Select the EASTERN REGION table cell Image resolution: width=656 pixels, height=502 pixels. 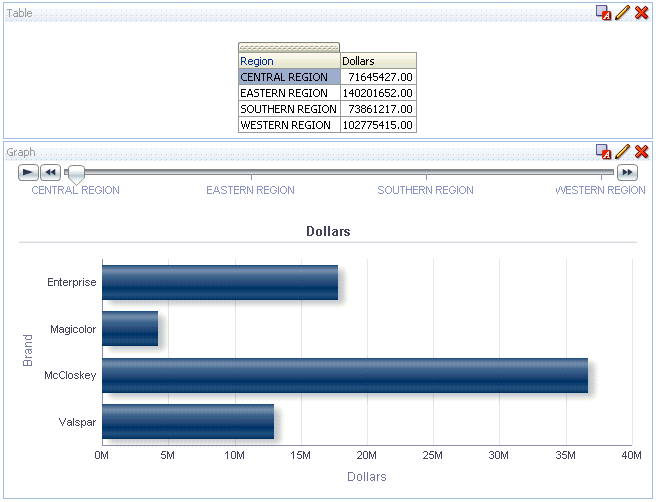(x=289, y=93)
